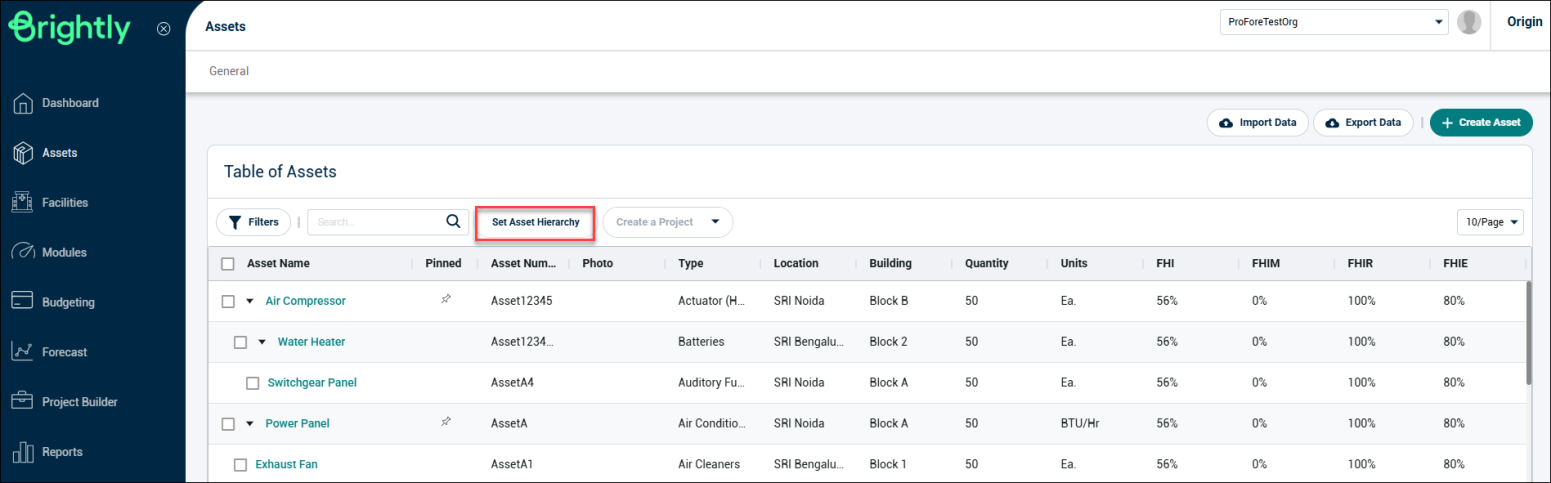Select the General tab
The image size is (1551, 483).
tap(229, 71)
